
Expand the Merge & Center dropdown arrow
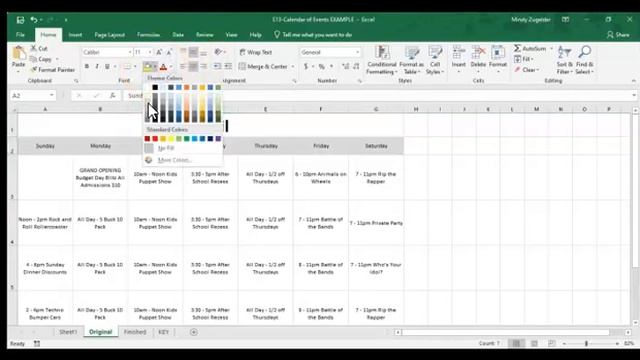[293, 67]
